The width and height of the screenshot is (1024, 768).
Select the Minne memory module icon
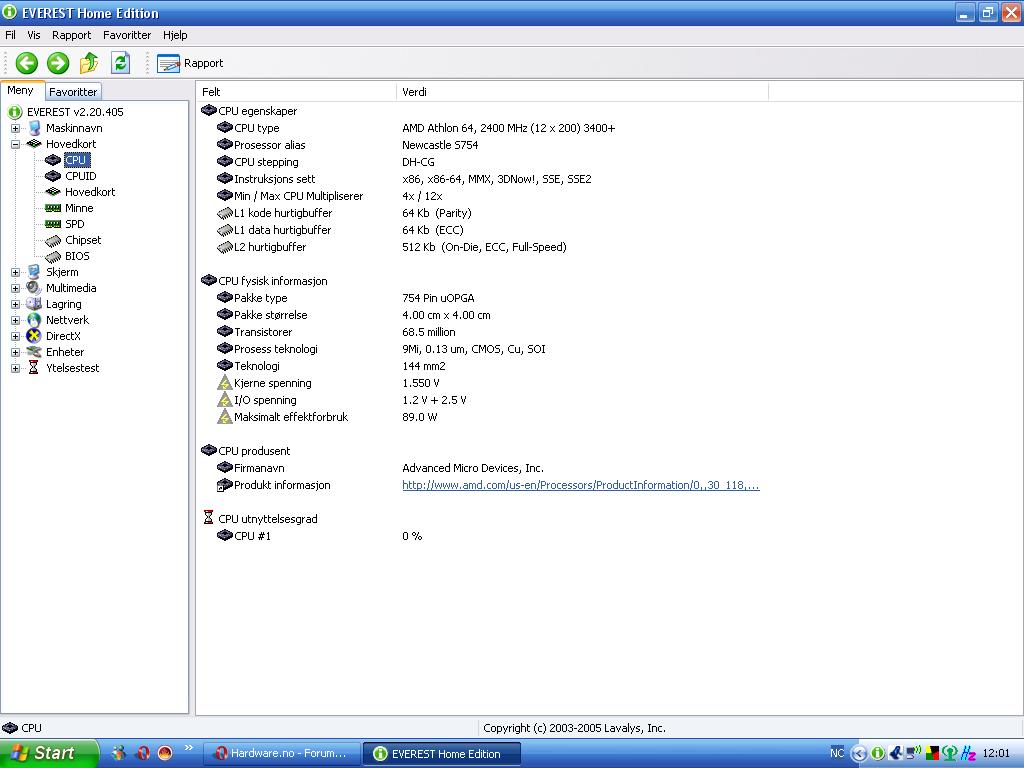(x=53, y=208)
